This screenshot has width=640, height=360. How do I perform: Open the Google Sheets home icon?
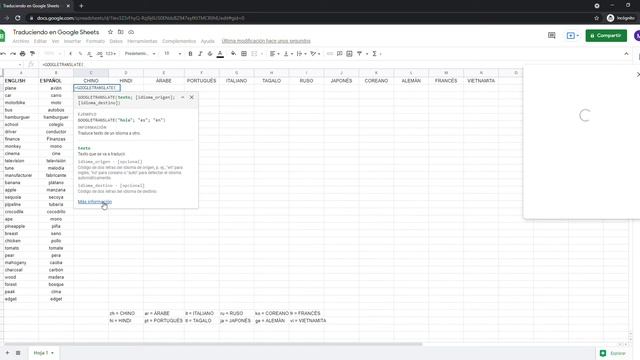pyautogui.click(x=2, y=36)
